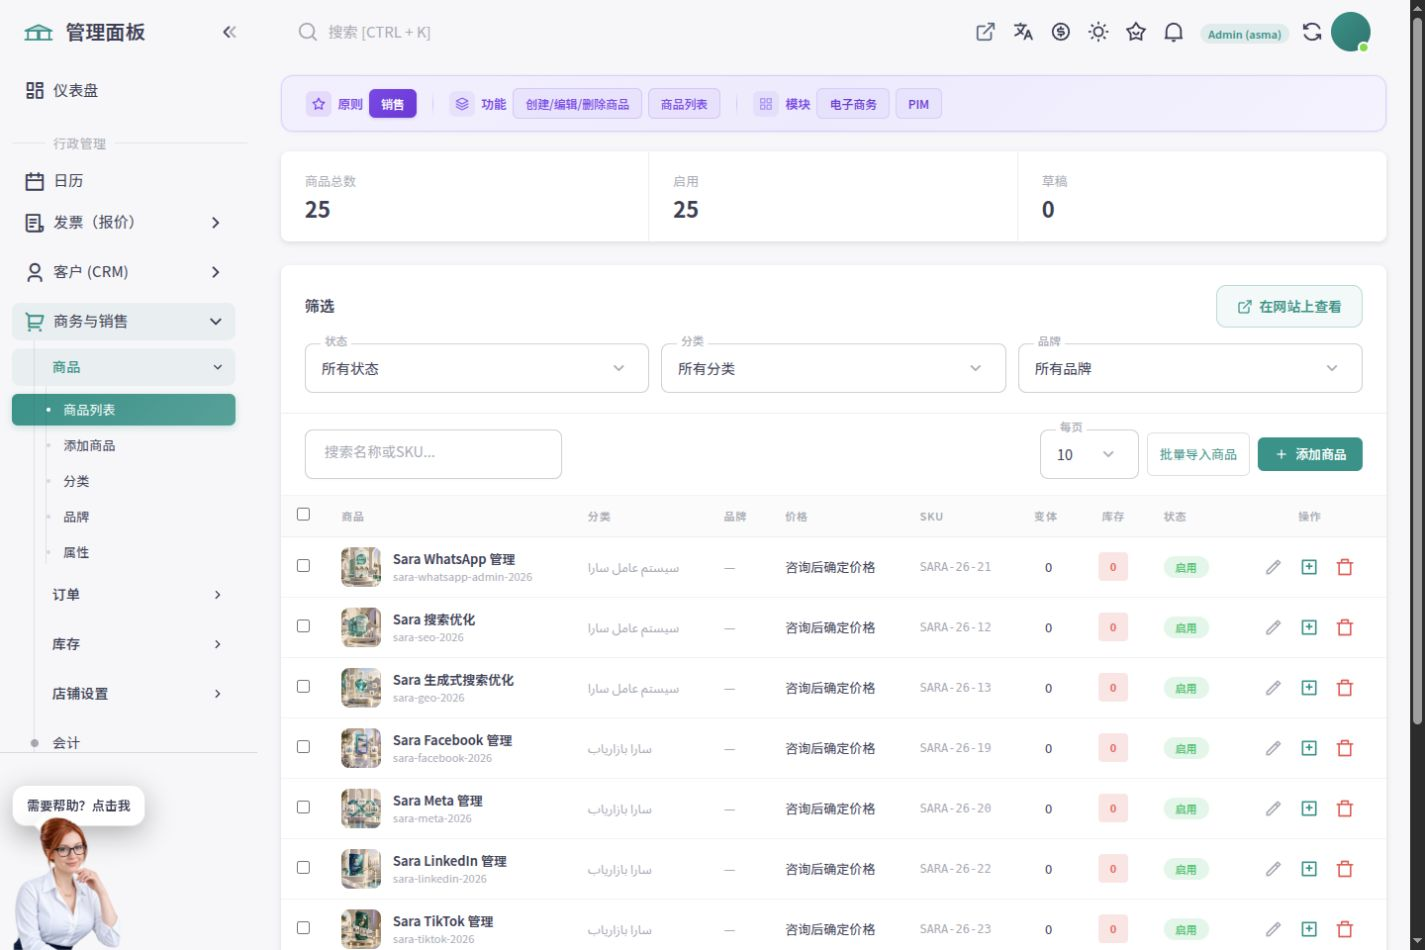The image size is (1425, 950).
Task: Delete the Sara WhatsApp 管理 product
Action: click(x=1345, y=567)
